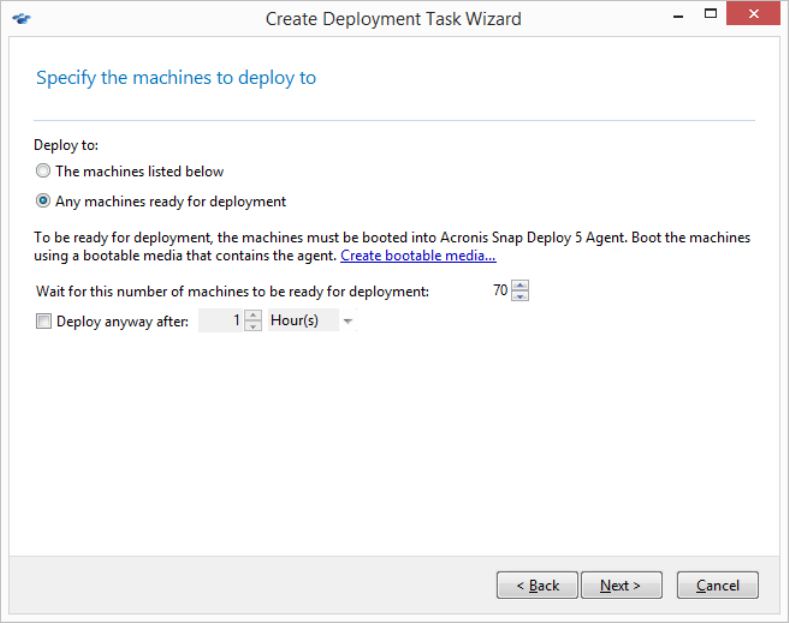Choose "Any machines ready for deployment" radio

[x=43, y=201]
